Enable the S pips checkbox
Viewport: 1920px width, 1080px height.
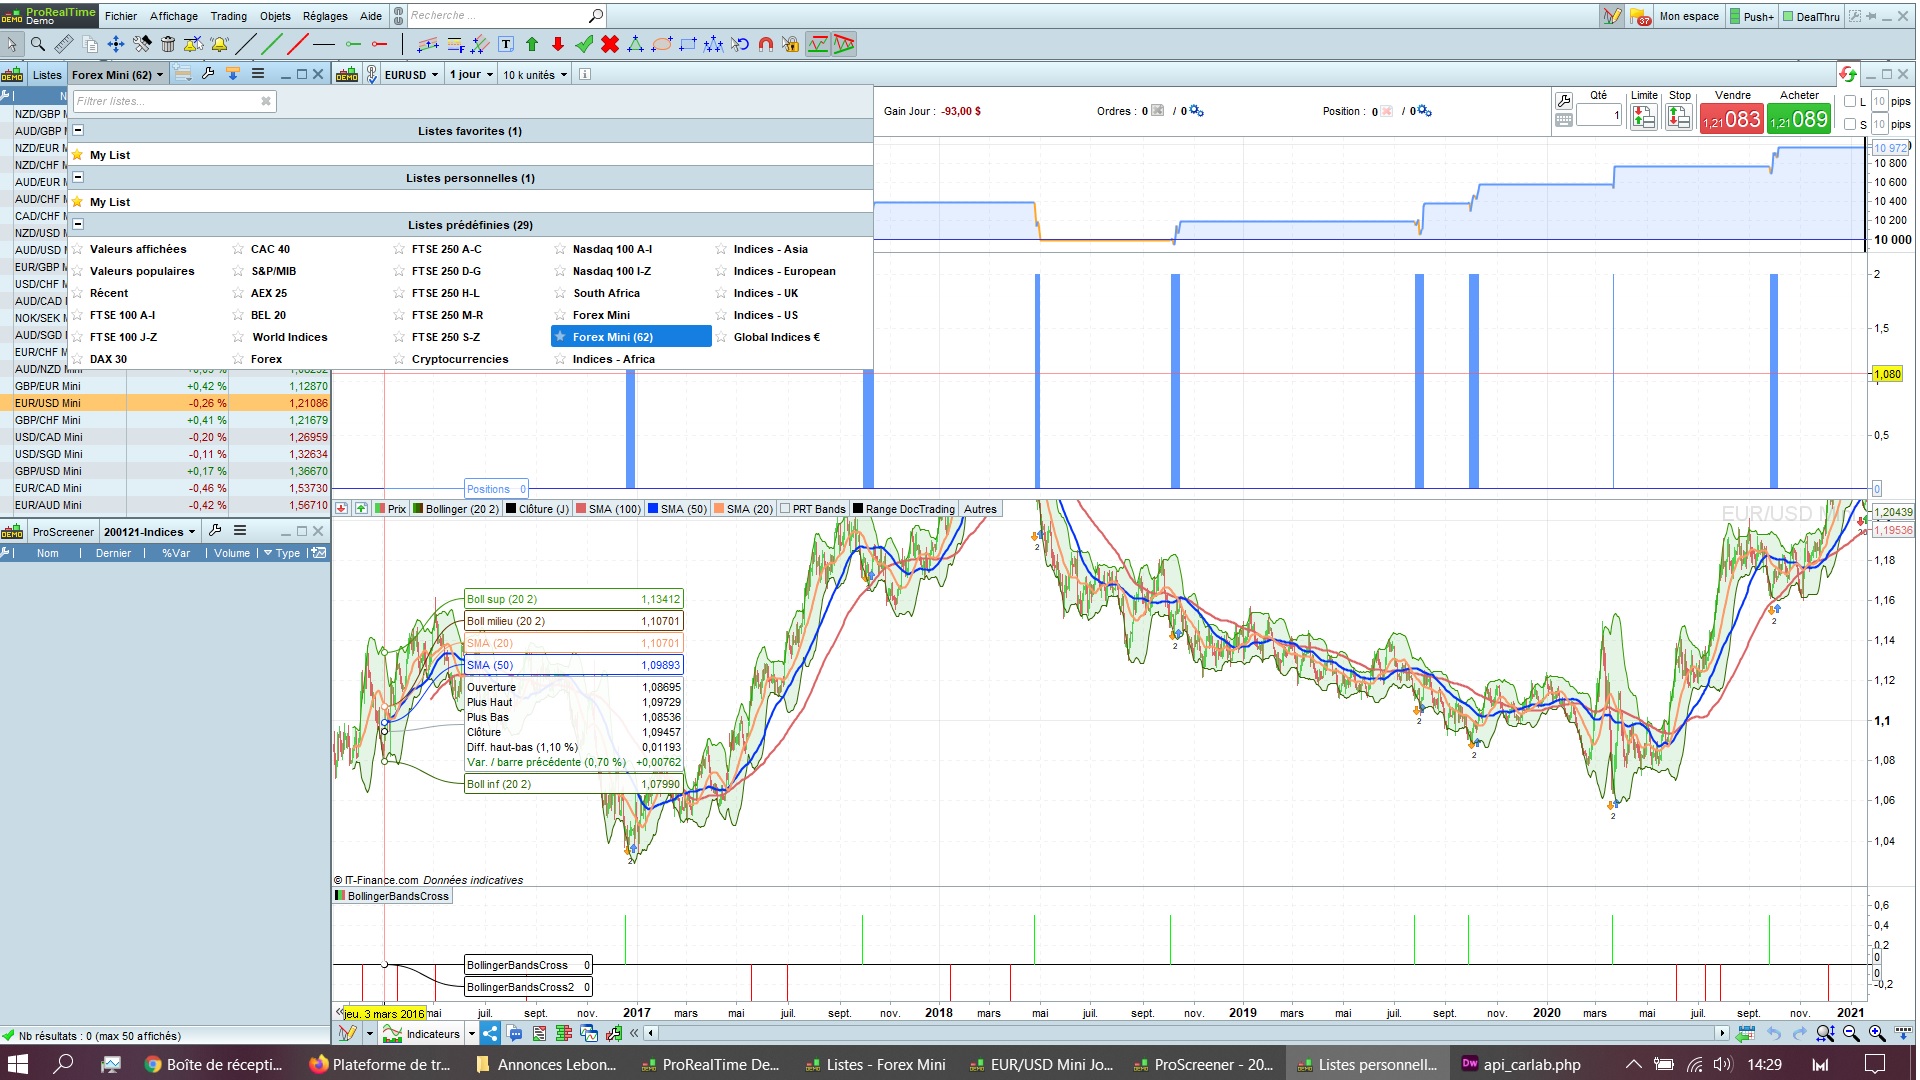point(1850,125)
